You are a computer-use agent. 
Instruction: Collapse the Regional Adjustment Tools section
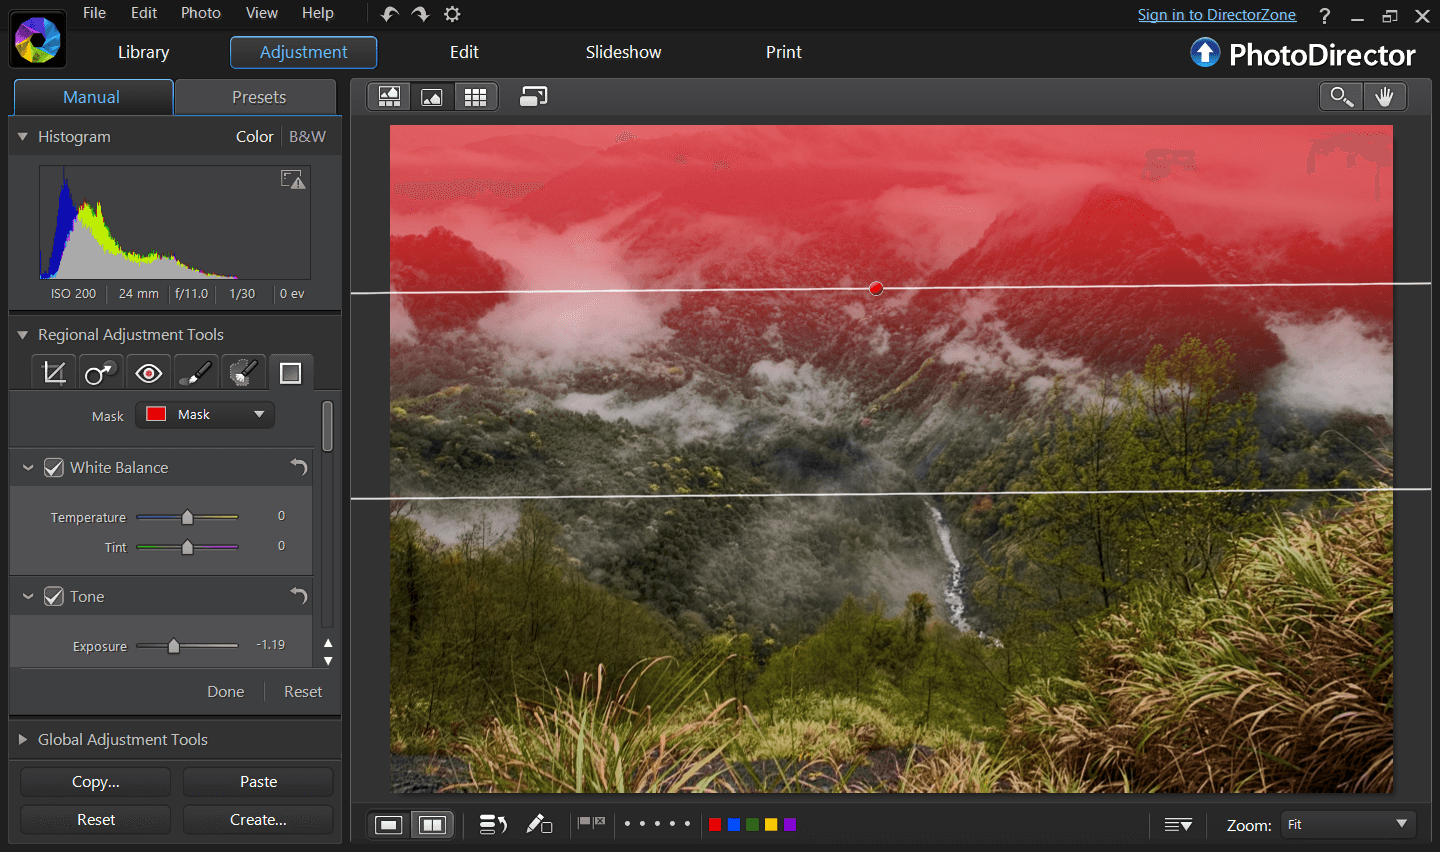22,334
